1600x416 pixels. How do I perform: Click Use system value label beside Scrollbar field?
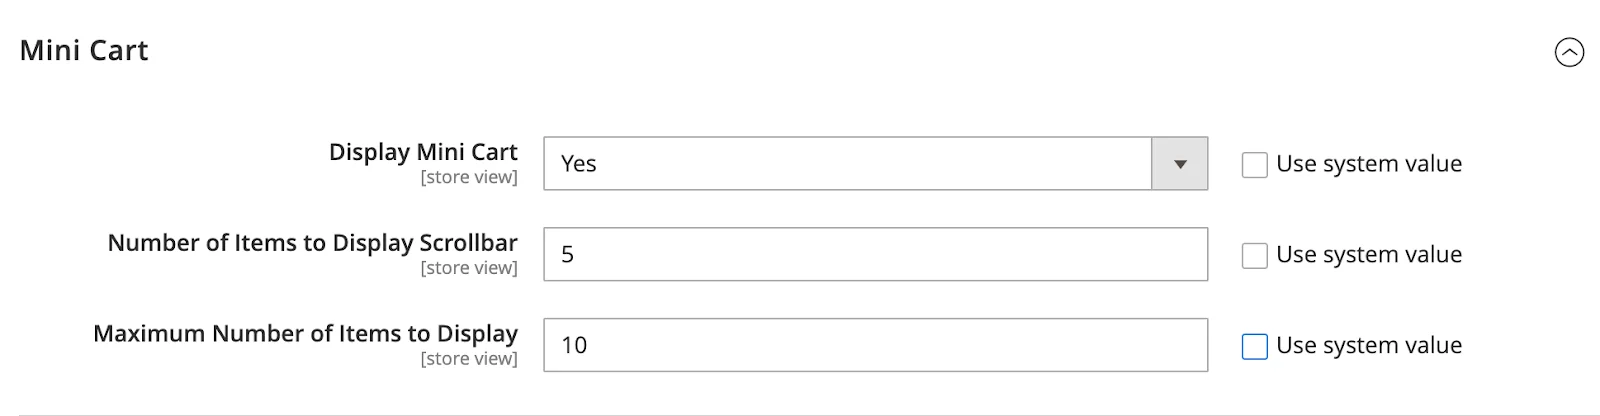click(1368, 255)
